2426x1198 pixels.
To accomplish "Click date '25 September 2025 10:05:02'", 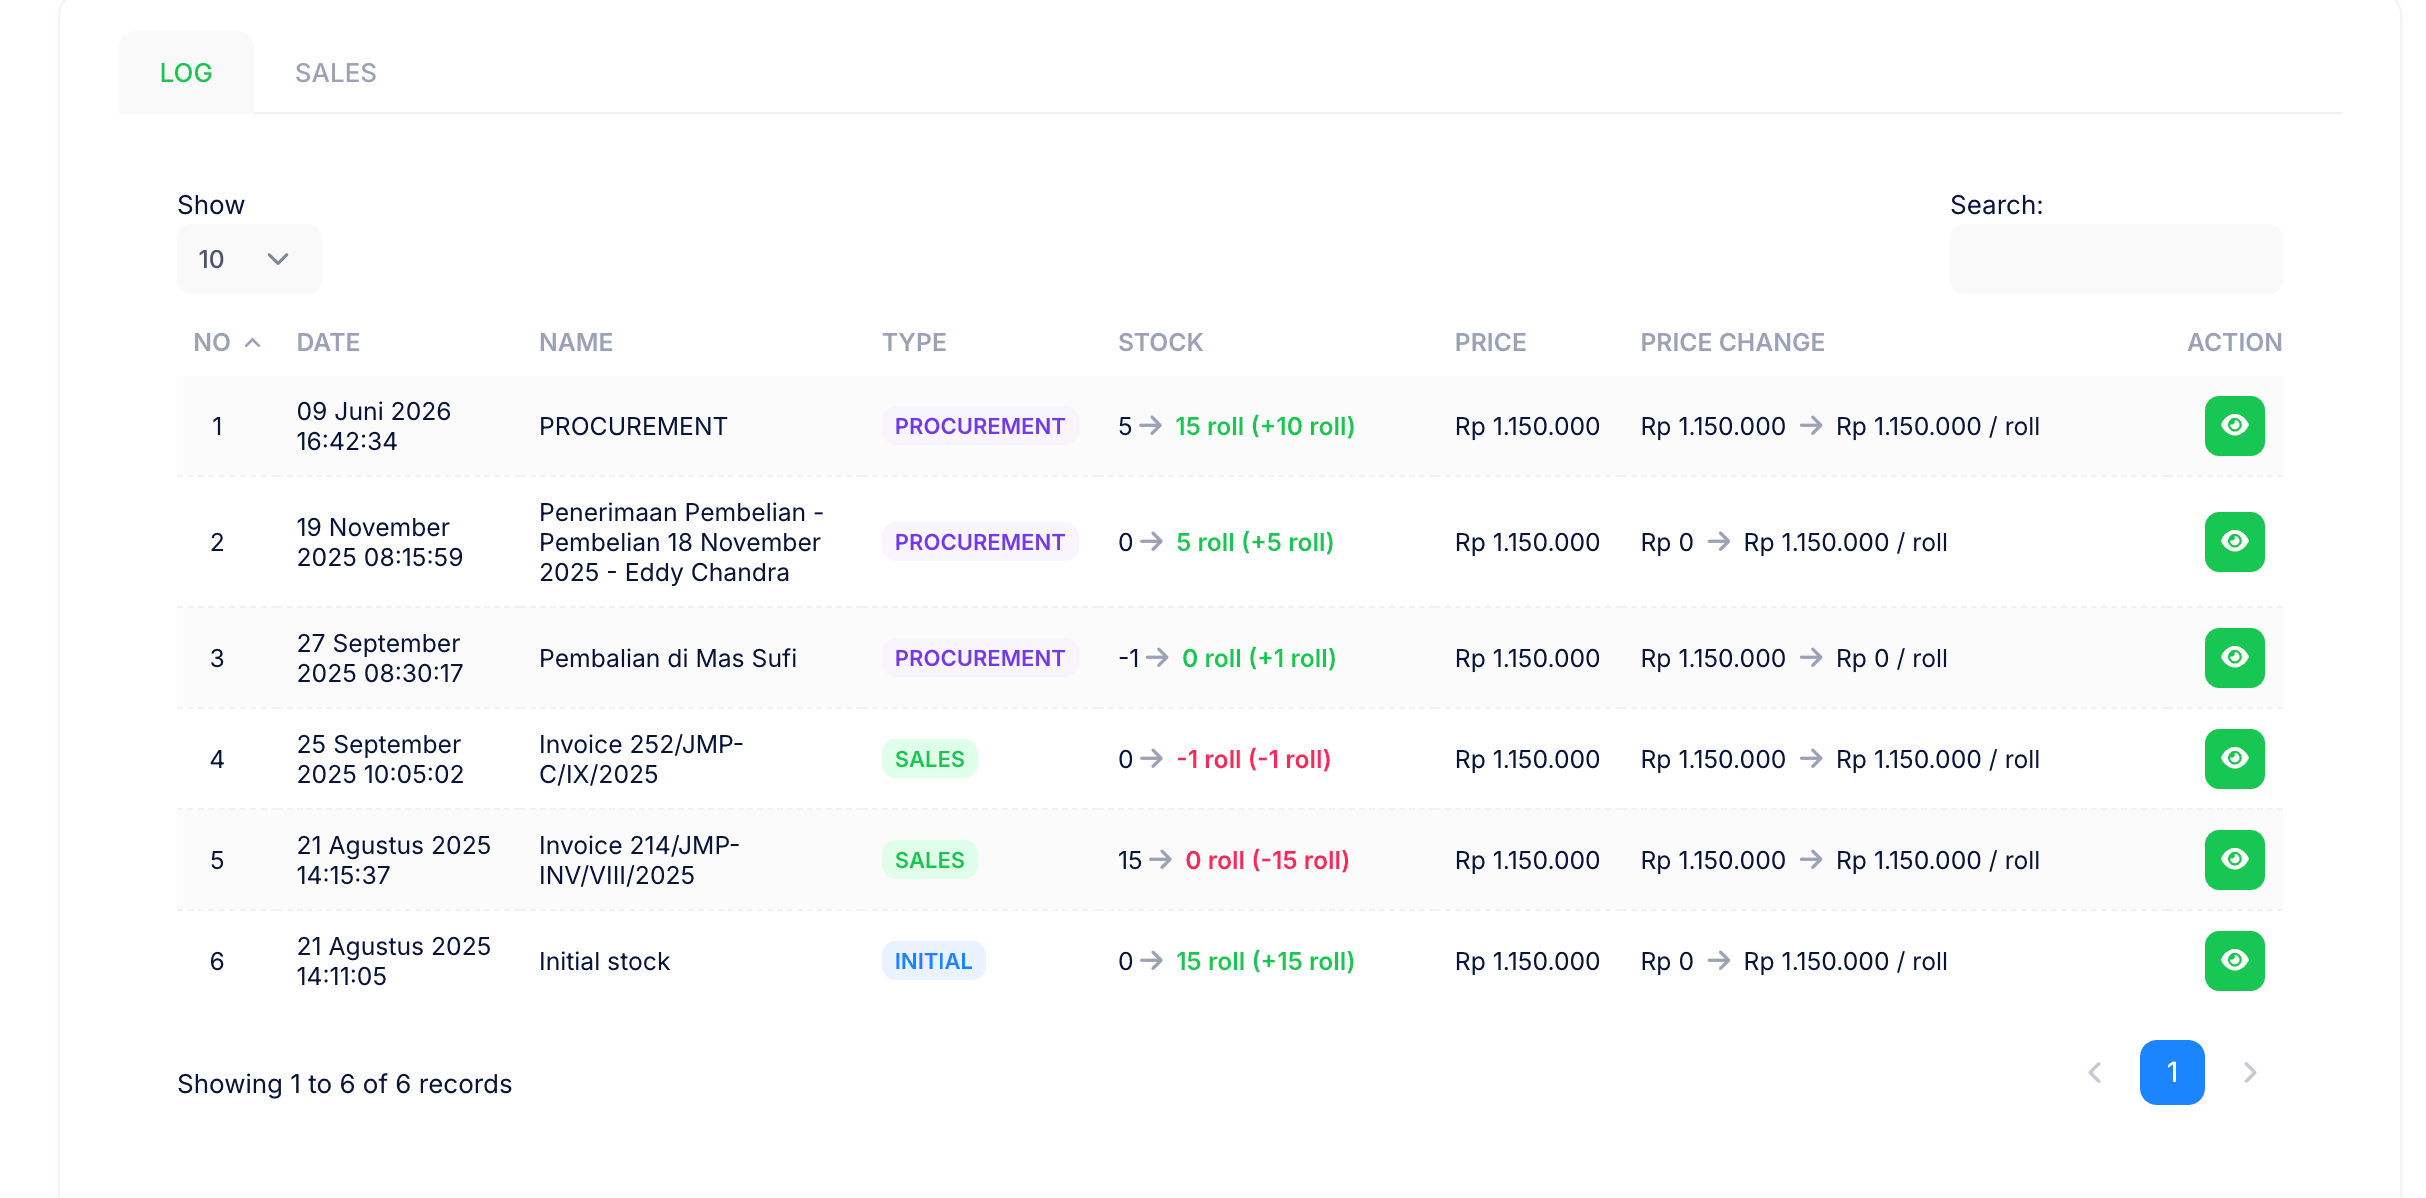I will click(380, 759).
